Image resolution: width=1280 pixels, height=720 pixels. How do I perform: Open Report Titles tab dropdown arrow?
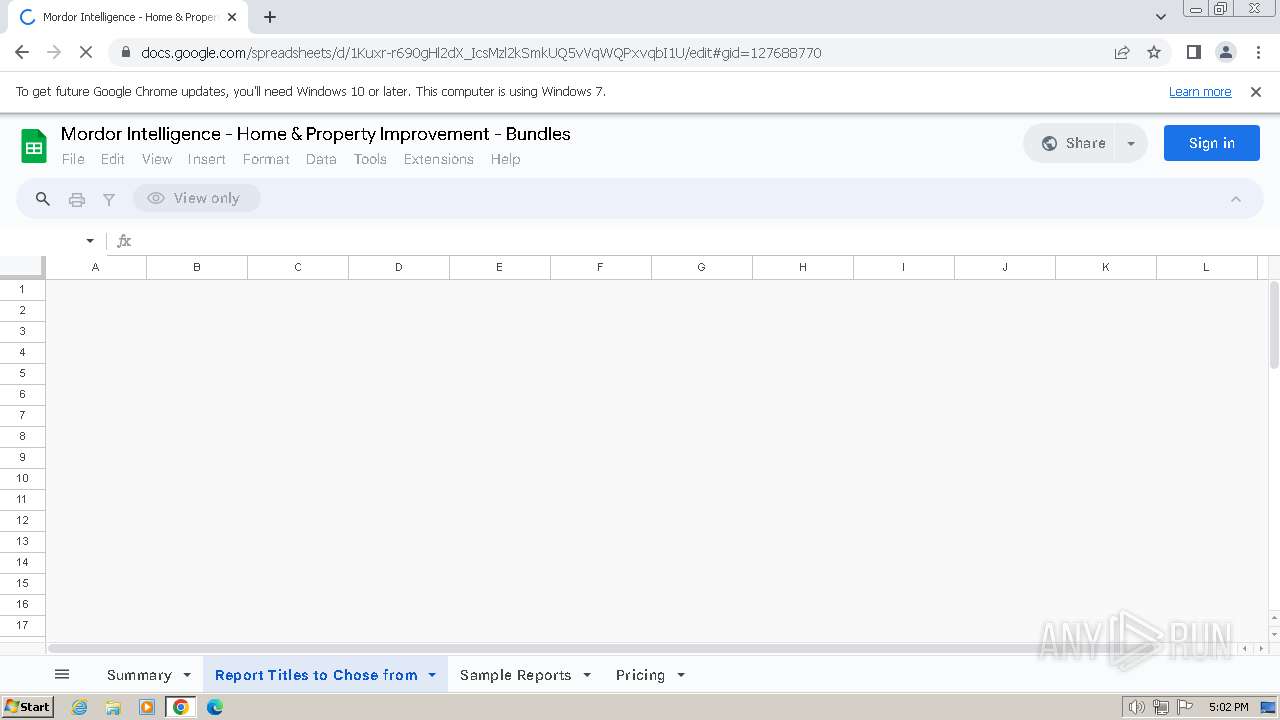432,675
